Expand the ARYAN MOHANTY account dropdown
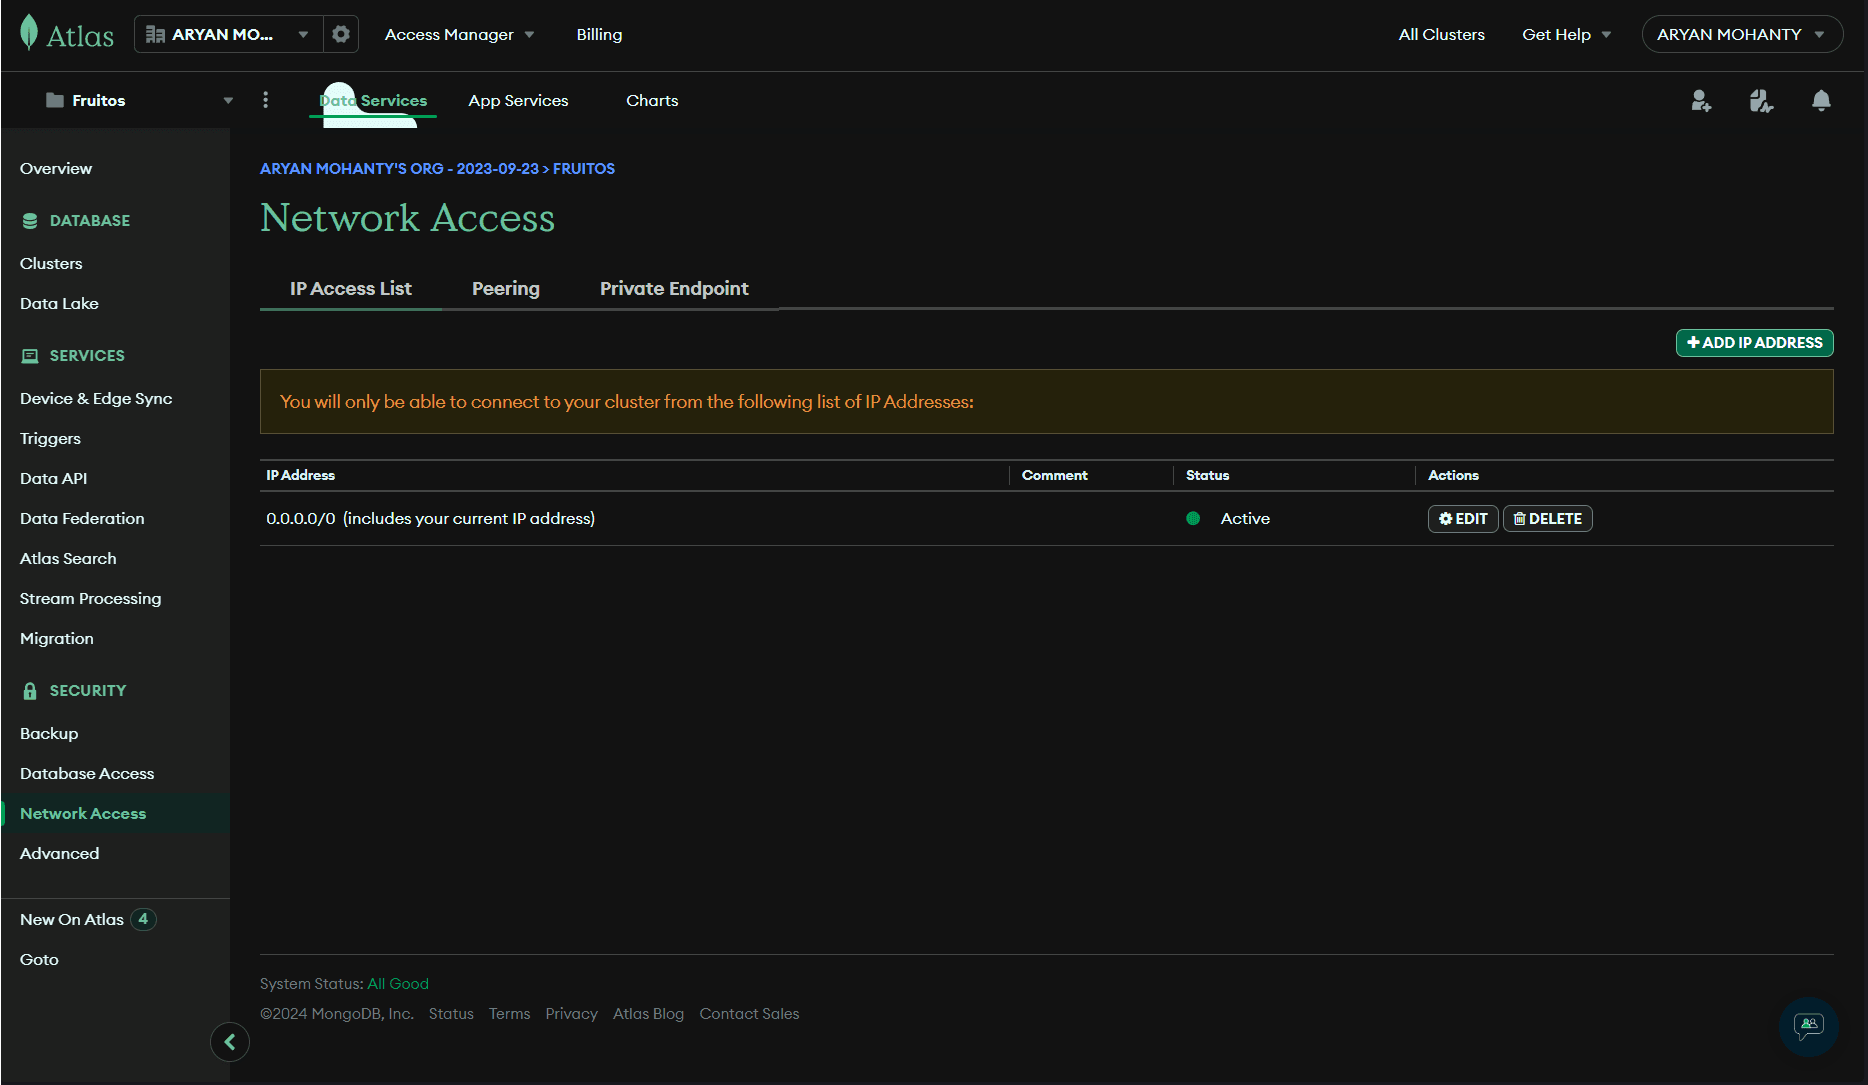 click(x=1742, y=33)
